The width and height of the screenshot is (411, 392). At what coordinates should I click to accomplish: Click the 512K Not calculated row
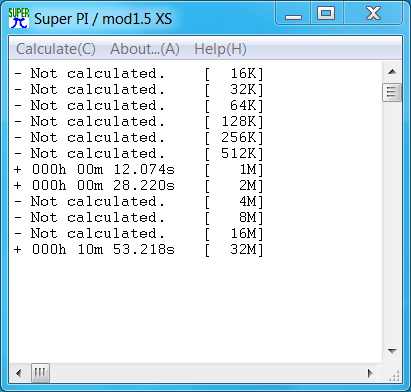(x=139, y=154)
